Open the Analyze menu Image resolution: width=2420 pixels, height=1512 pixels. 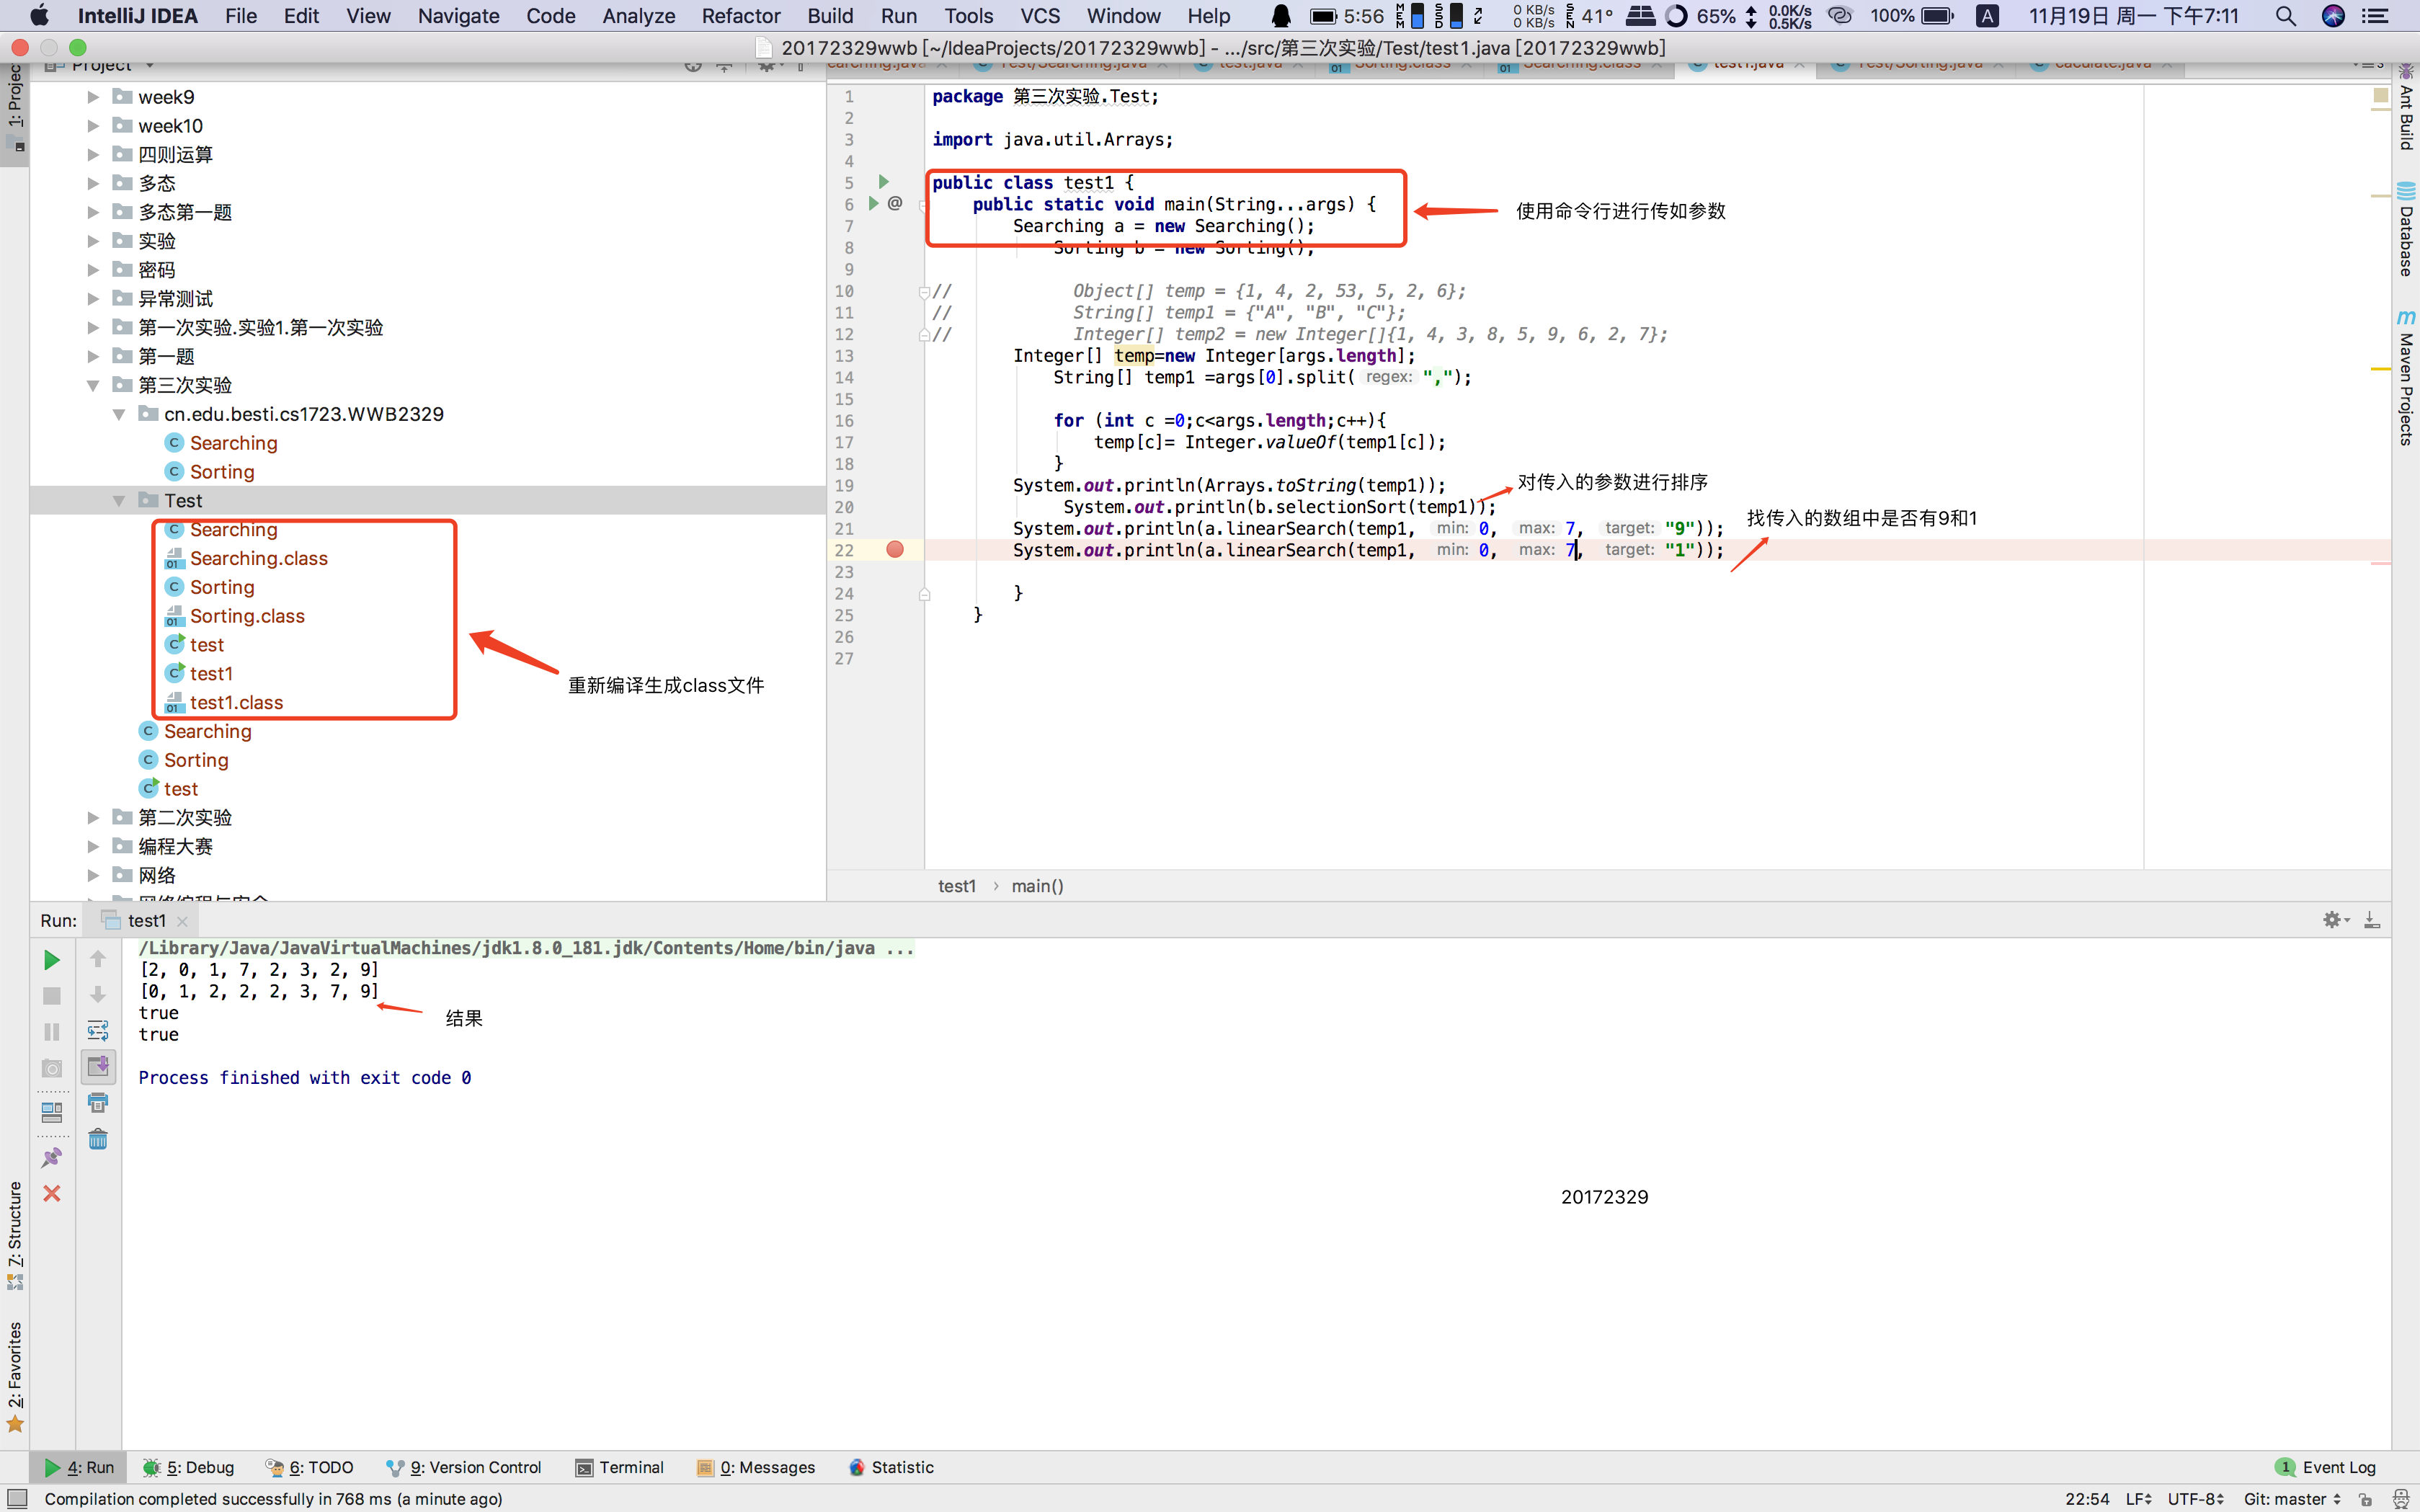pos(639,16)
